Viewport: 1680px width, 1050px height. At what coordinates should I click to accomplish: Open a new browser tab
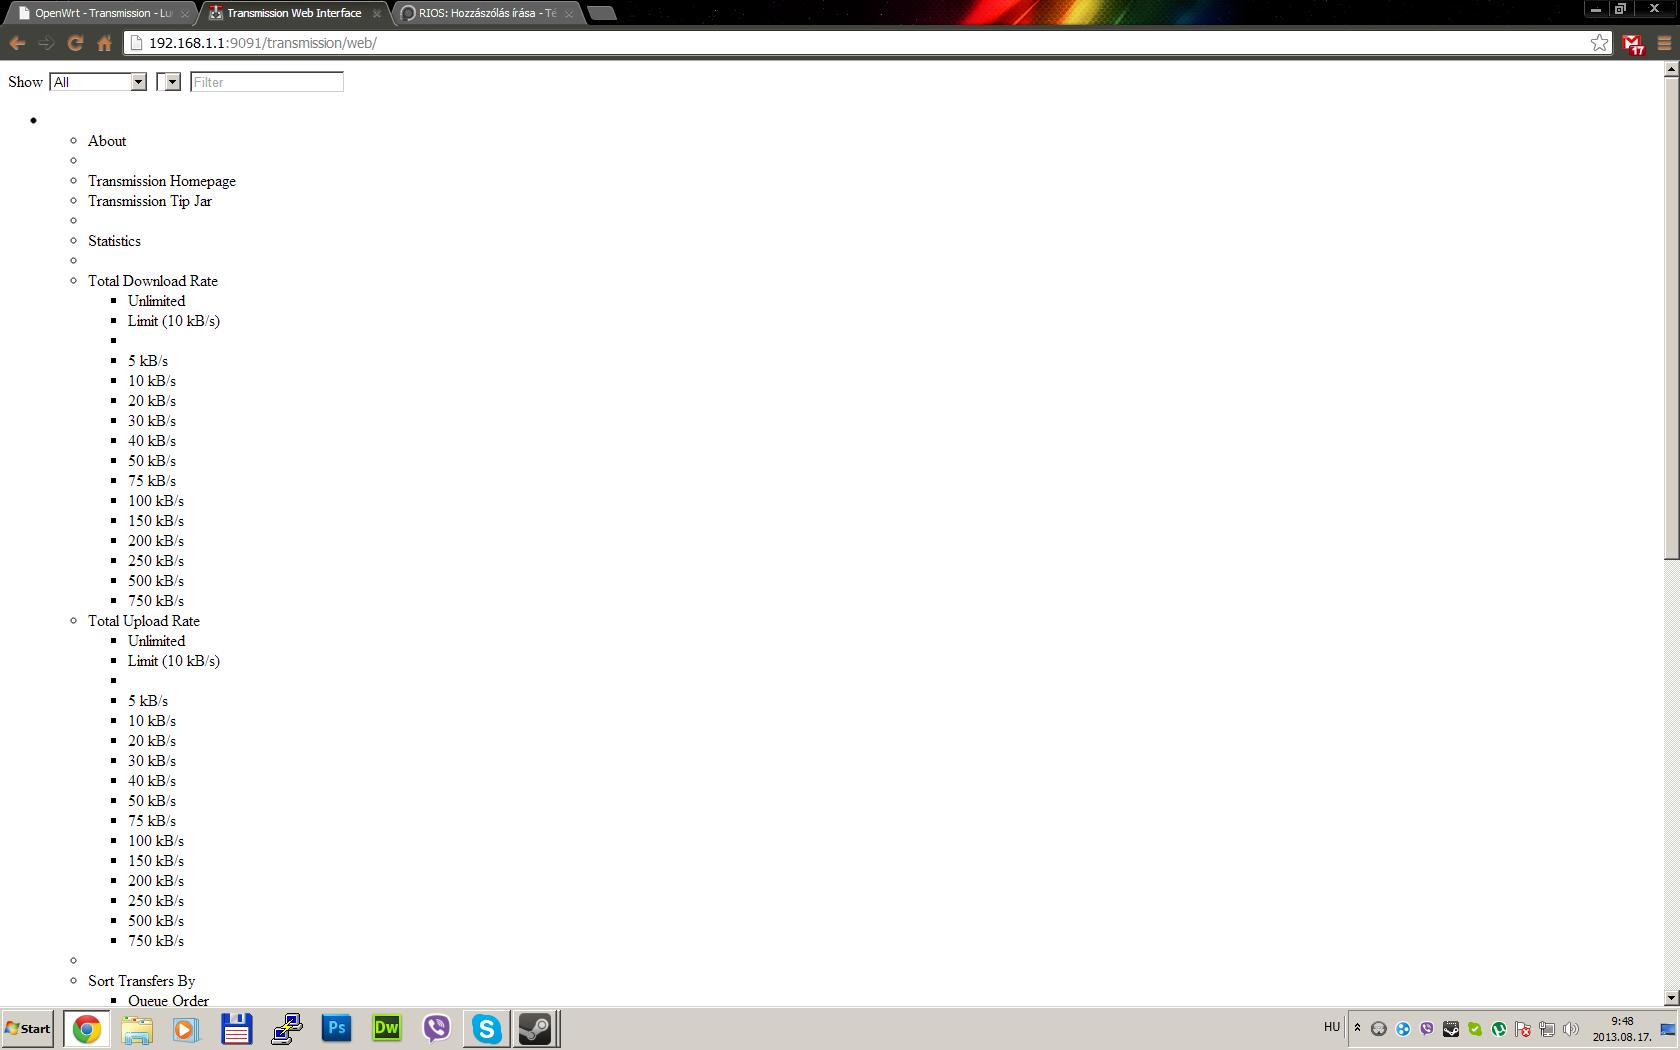pyautogui.click(x=602, y=13)
